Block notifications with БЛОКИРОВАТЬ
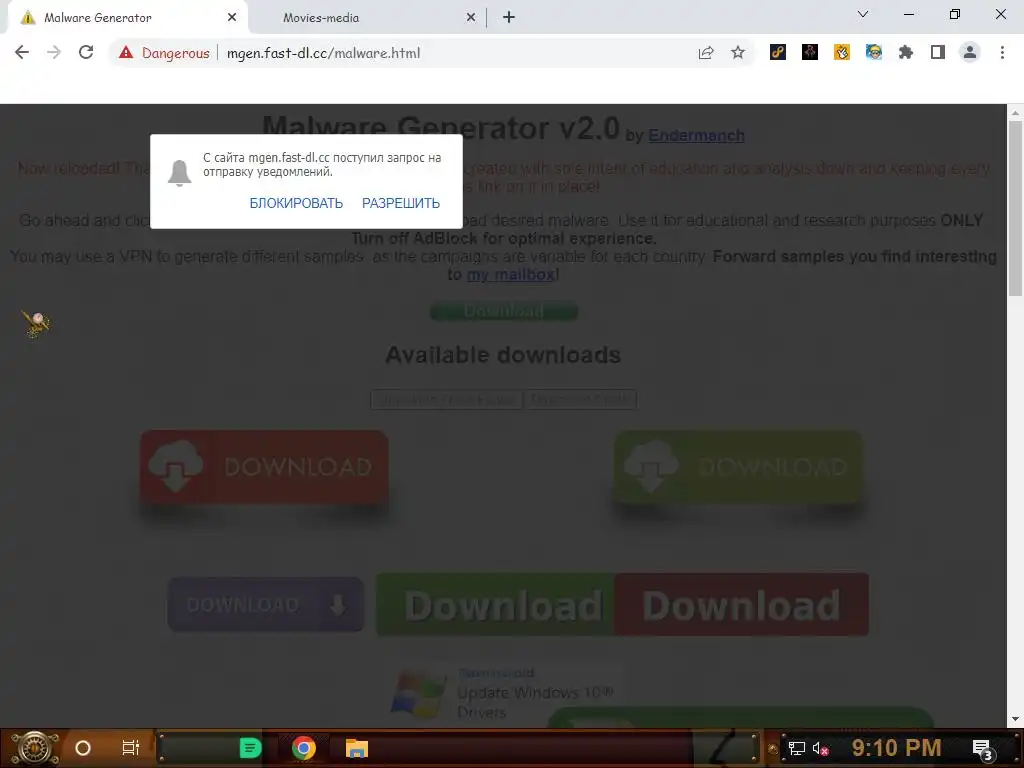Image resolution: width=1024 pixels, height=768 pixels. [296, 203]
